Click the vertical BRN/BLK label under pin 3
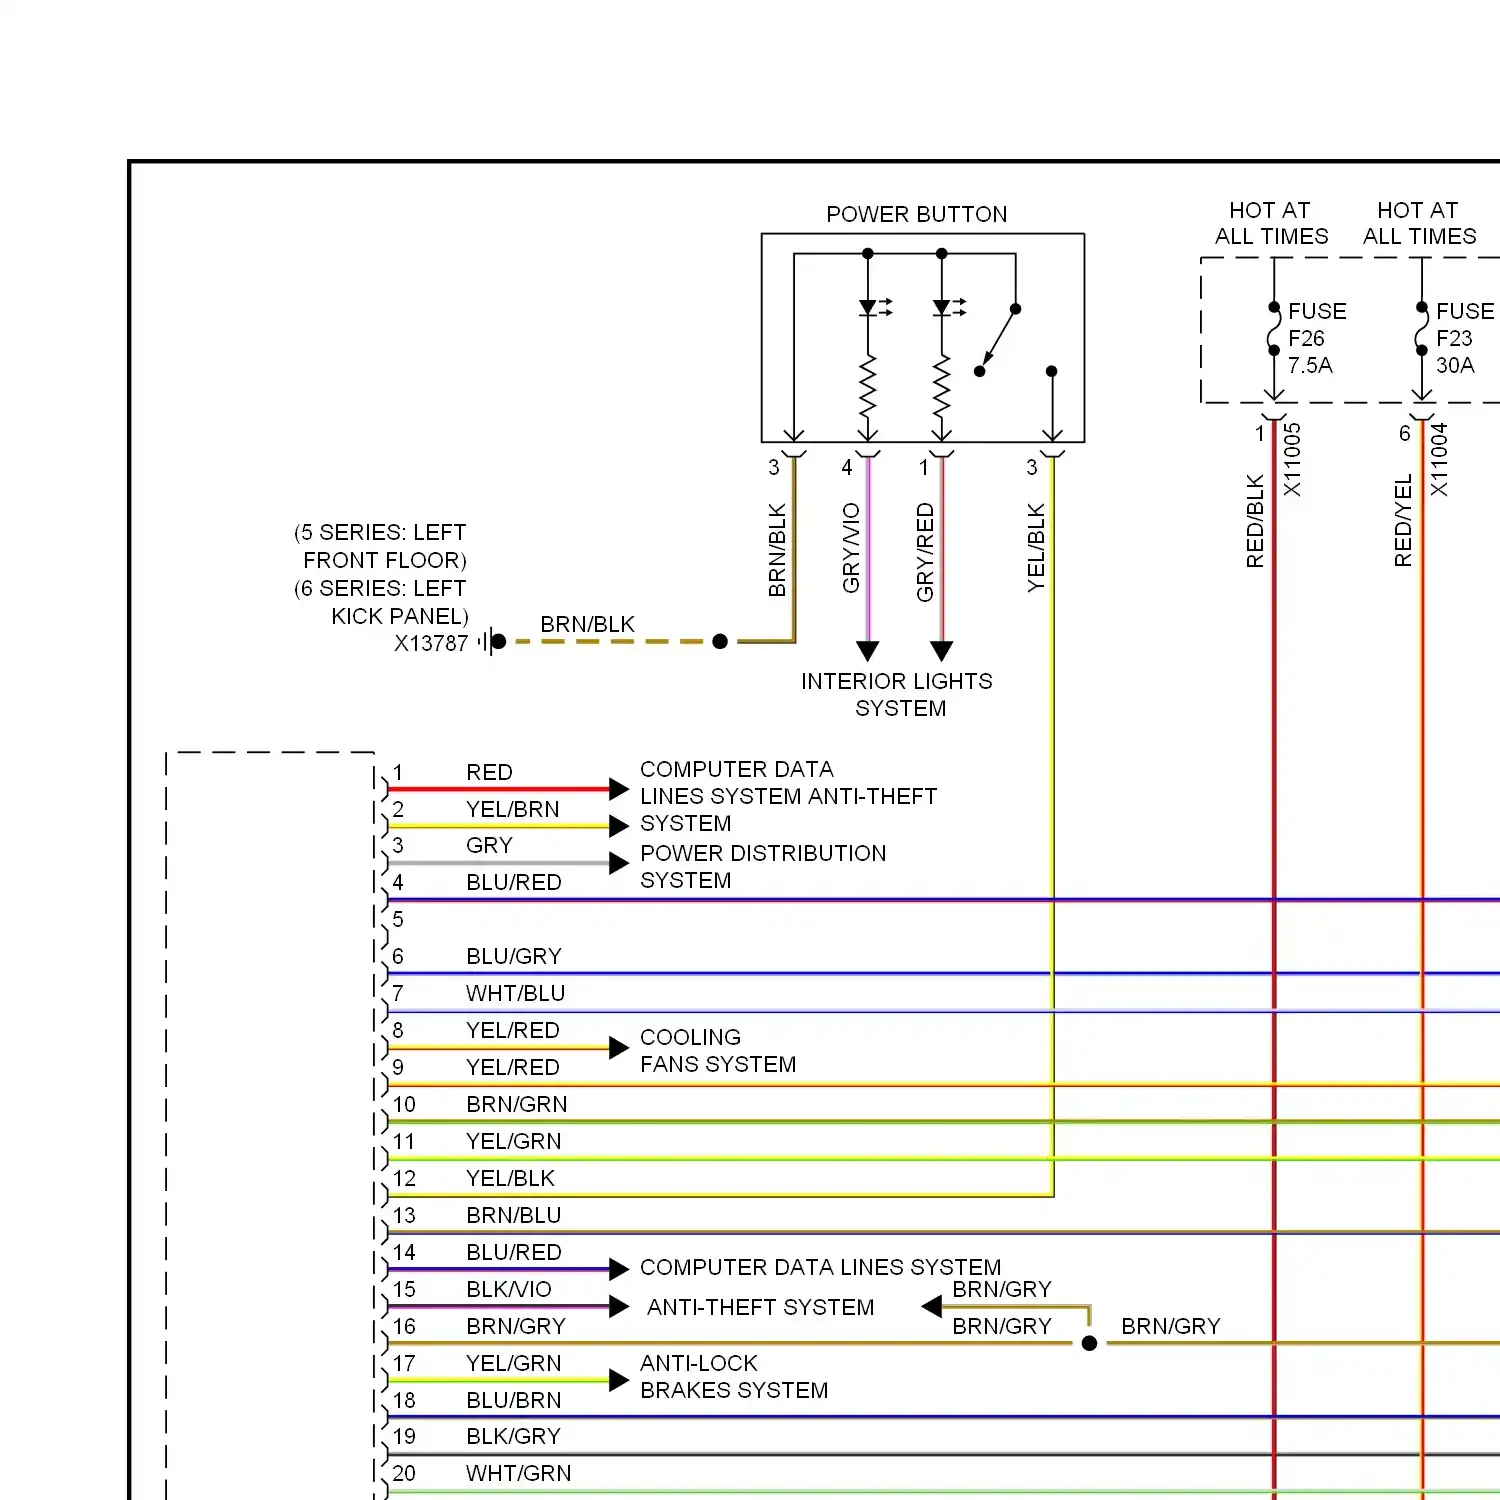This screenshot has height=1500, width=1500. pos(777,550)
